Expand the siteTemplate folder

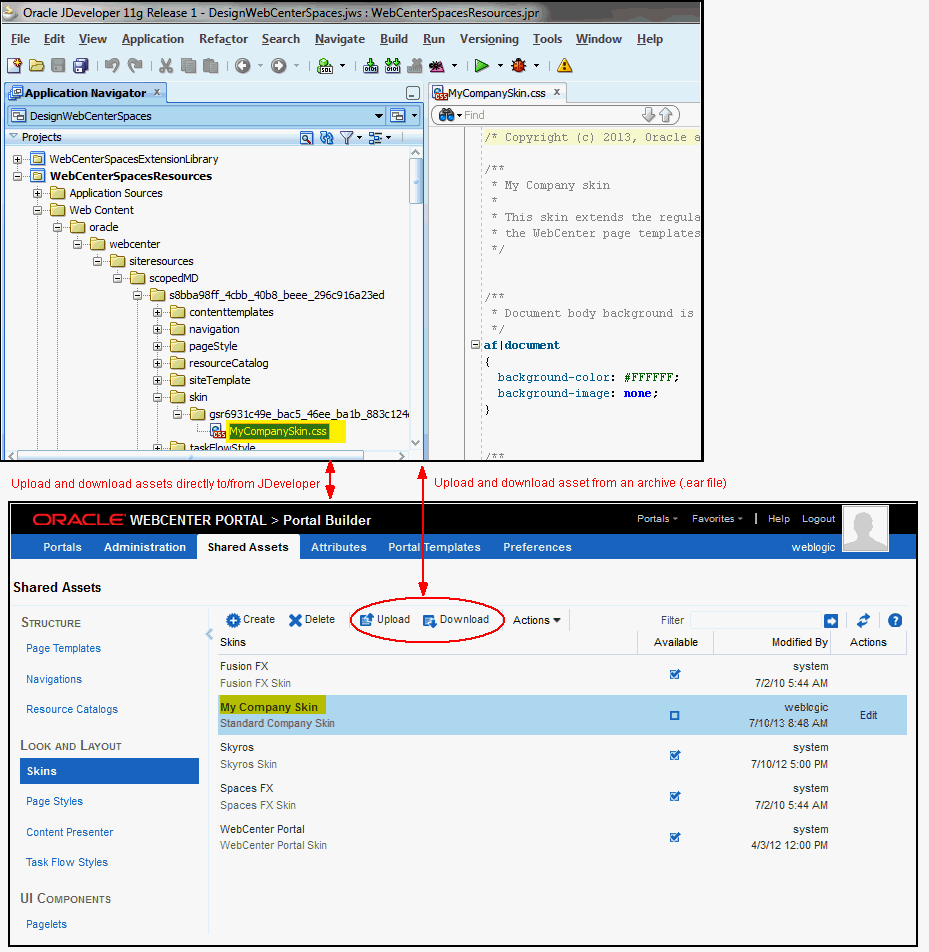[x=157, y=380]
